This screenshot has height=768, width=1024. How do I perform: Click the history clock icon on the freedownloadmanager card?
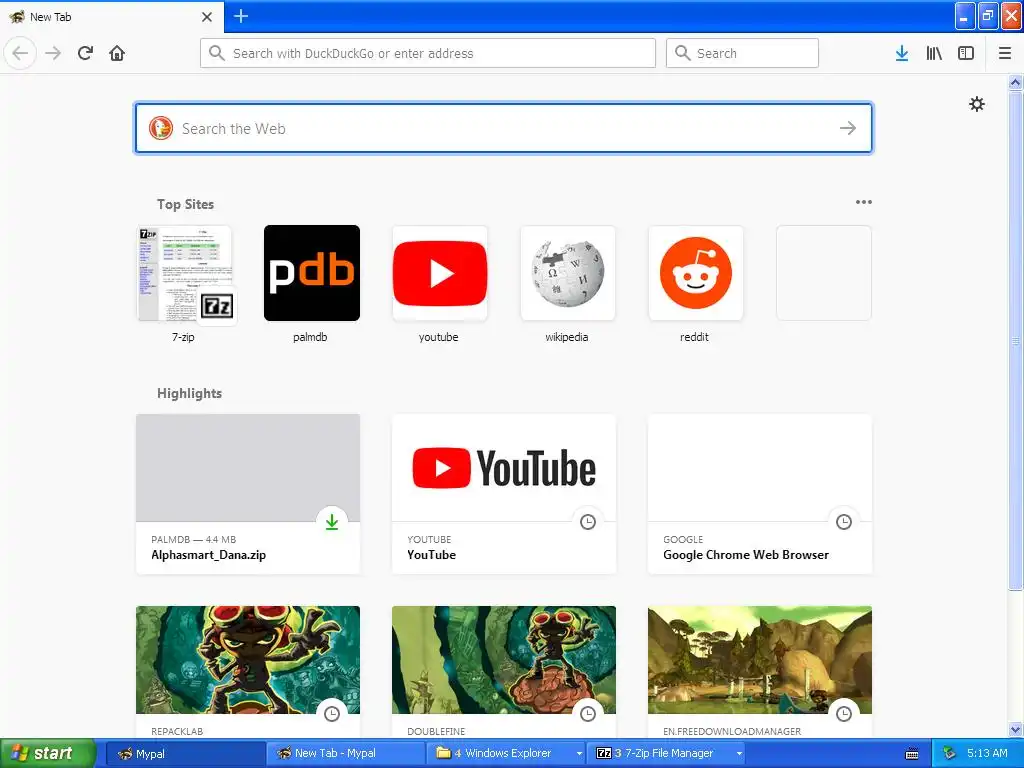[844, 714]
